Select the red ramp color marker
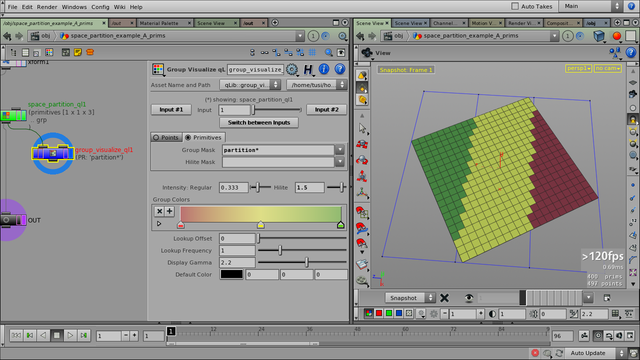This screenshot has width=640, height=360. [181, 225]
